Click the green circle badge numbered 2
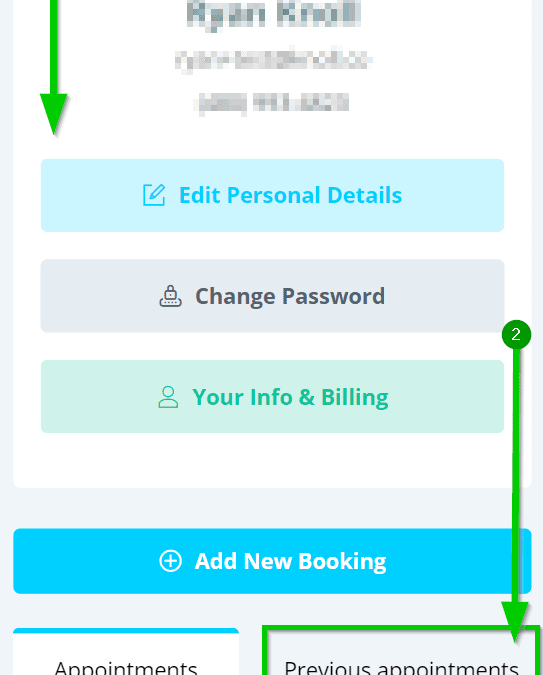The height and width of the screenshot is (675, 543). 516,334
